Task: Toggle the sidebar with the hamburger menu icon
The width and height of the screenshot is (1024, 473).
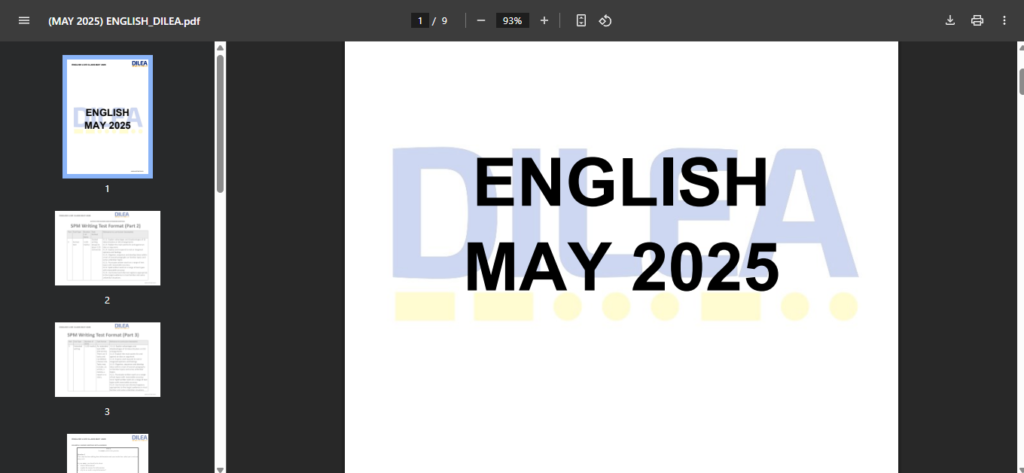Action: [24, 20]
